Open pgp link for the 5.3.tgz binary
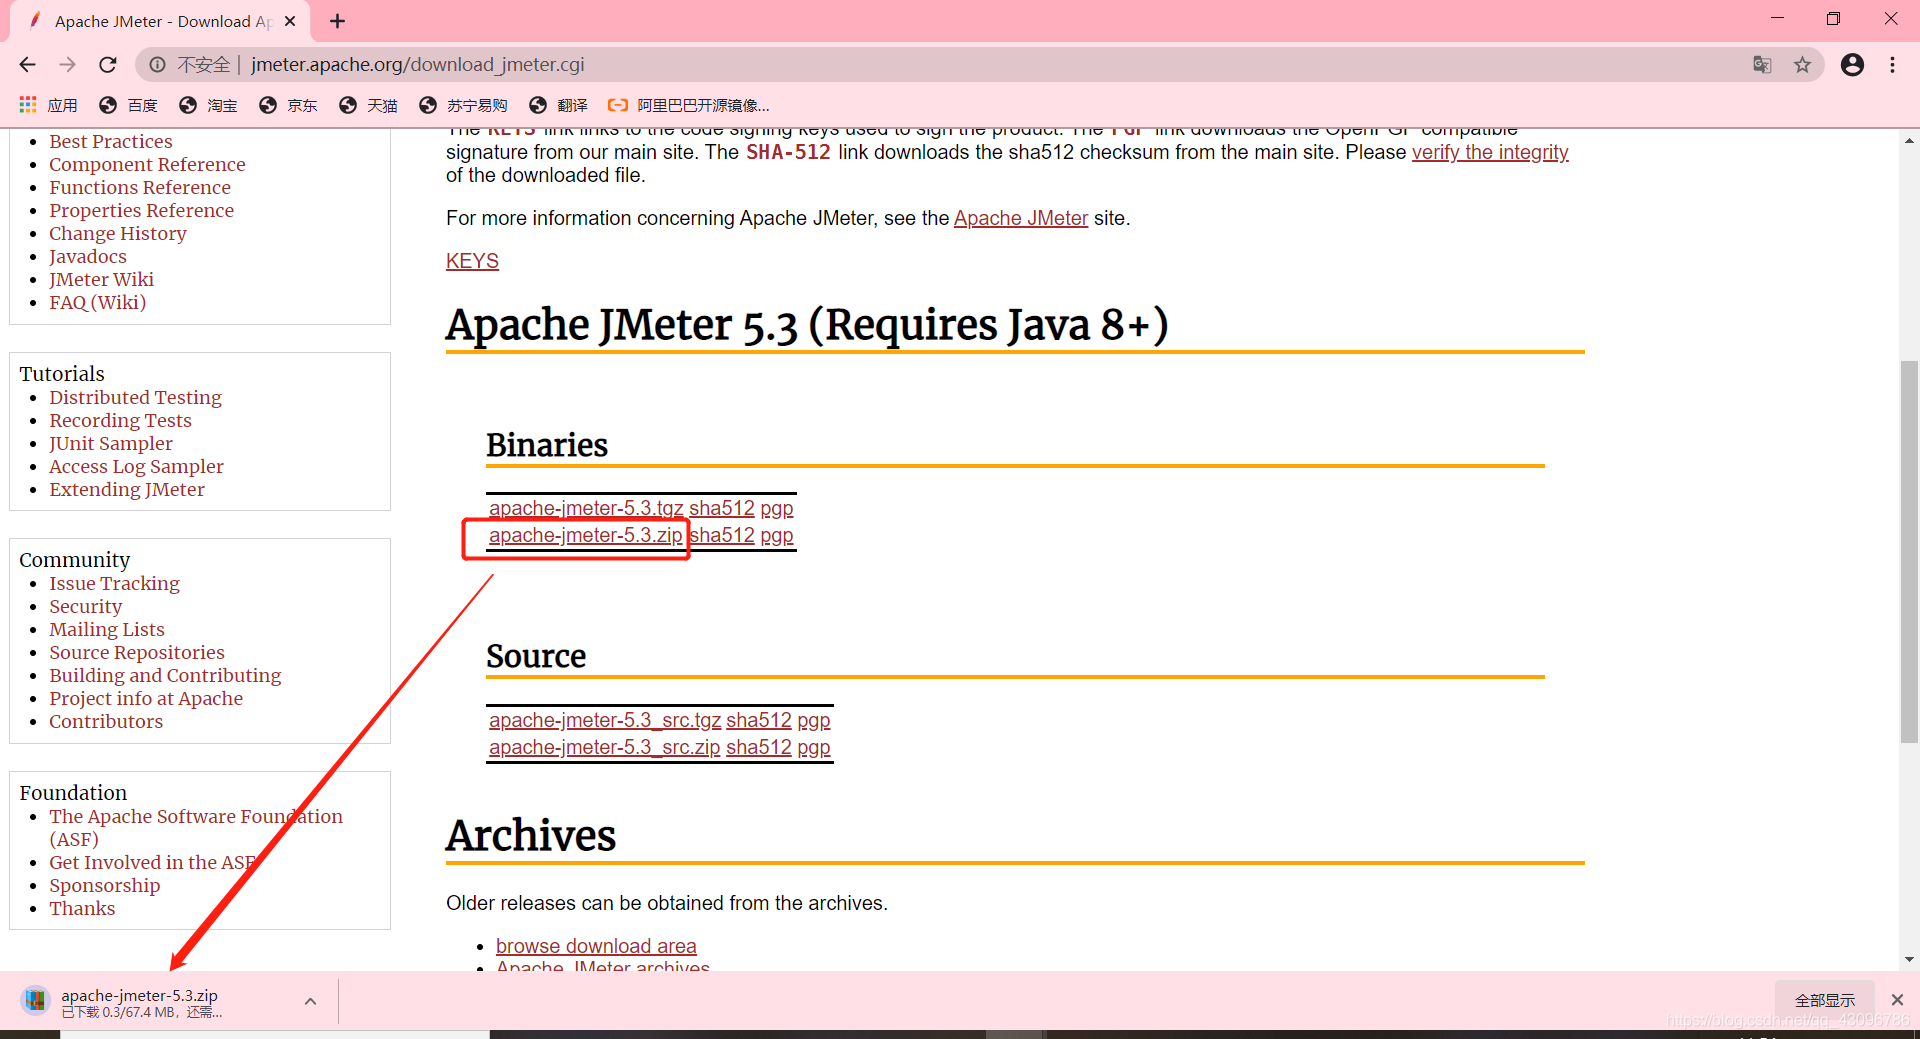Screen dimensions: 1920x1039 point(777,508)
